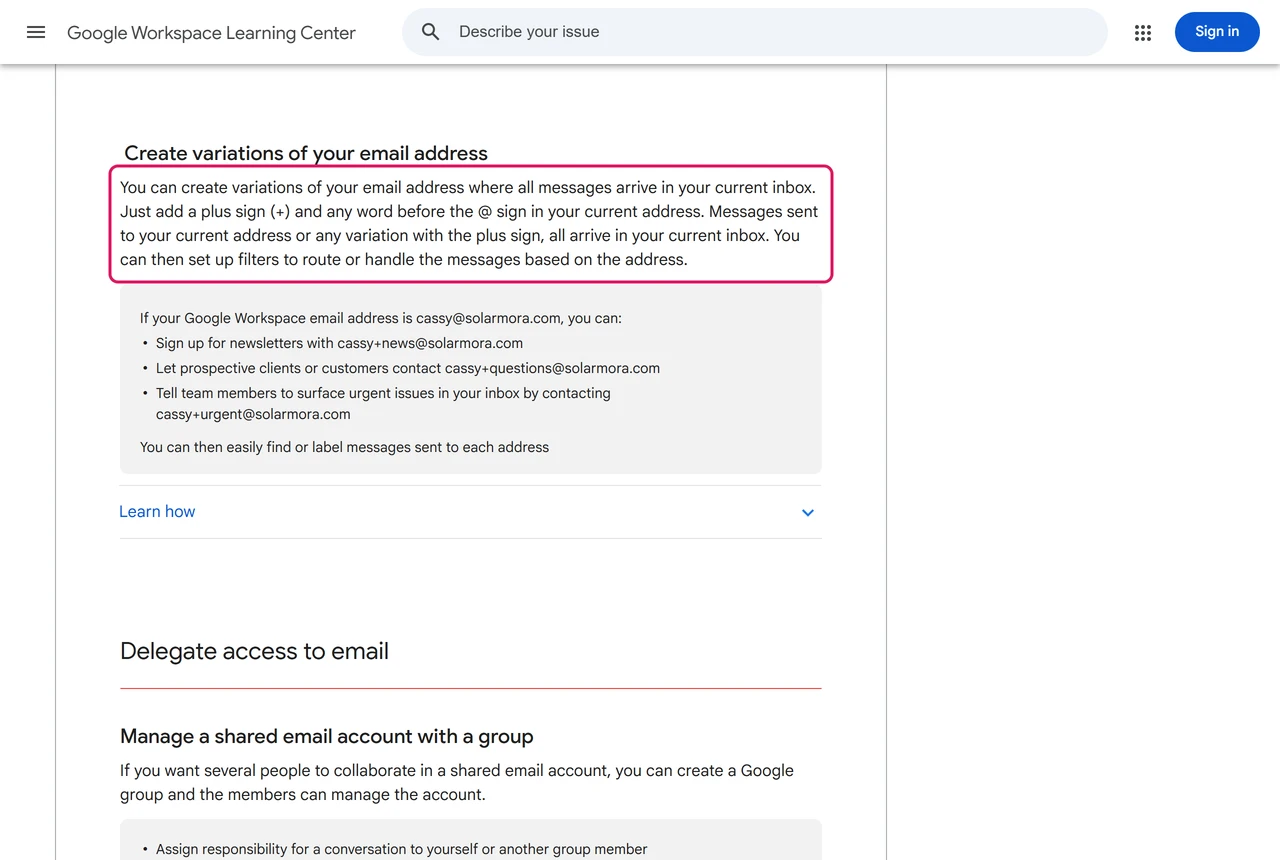Click the Create variations of your email address heading
Image resolution: width=1280 pixels, height=860 pixels.
pyautogui.click(x=306, y=153)
